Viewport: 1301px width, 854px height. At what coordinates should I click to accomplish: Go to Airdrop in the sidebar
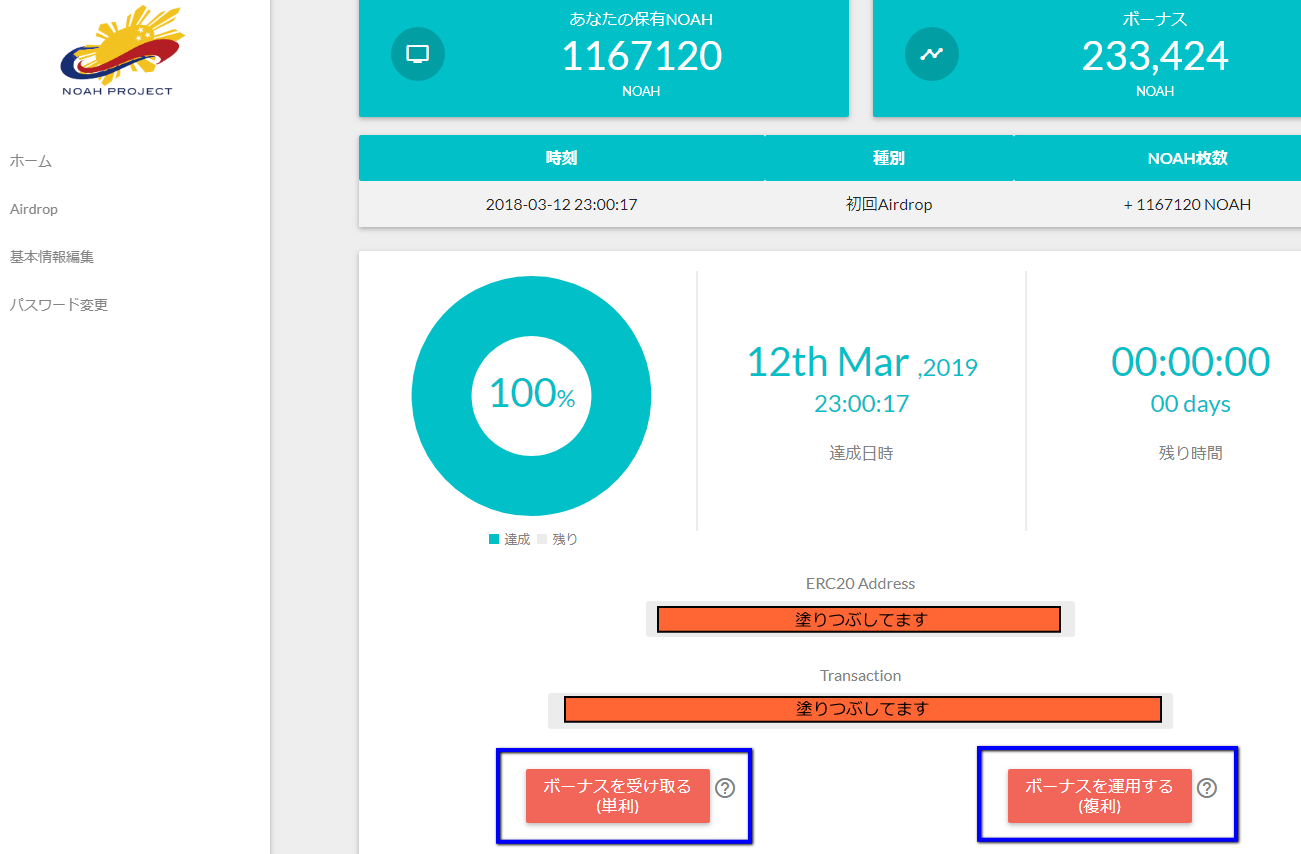(x=34, y=209)
